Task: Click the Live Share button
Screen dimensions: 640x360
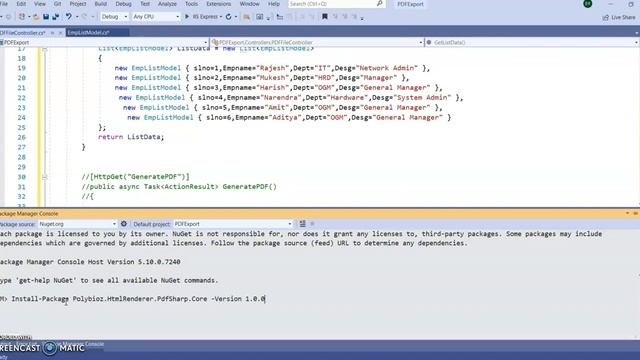Action: [x=619, y=17]
